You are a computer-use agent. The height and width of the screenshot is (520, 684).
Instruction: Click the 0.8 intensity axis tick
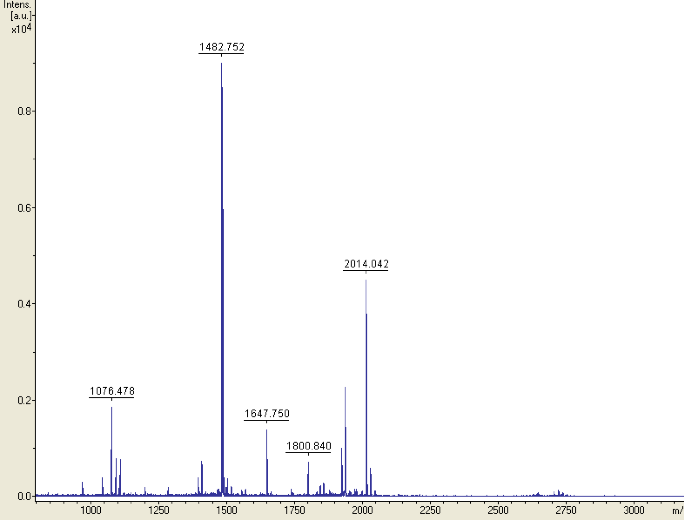(x=20, y=111)
